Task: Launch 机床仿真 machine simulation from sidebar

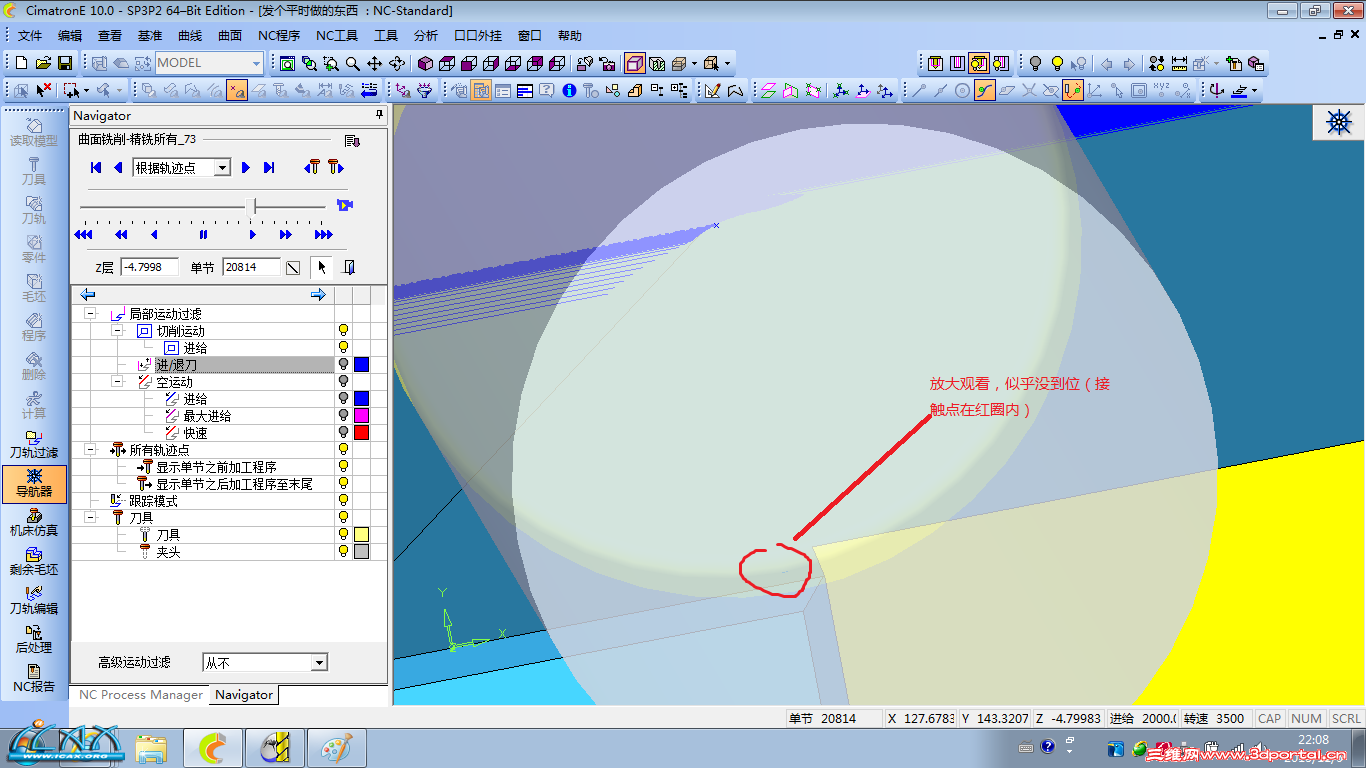Action: [x=34, y=522]
